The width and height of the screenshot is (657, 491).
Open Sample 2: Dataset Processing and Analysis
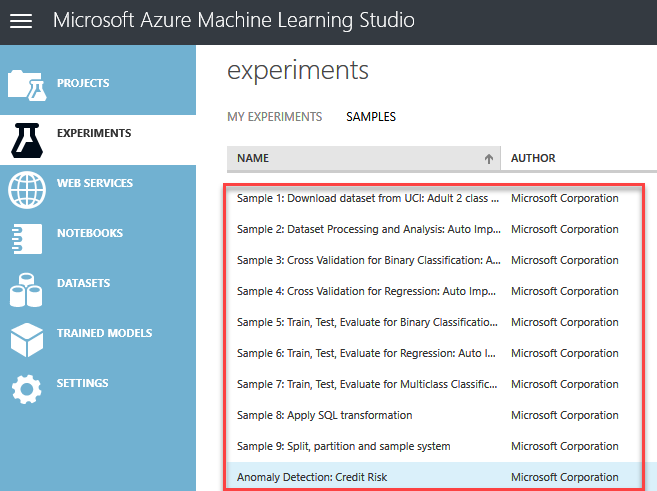[369, 229]
